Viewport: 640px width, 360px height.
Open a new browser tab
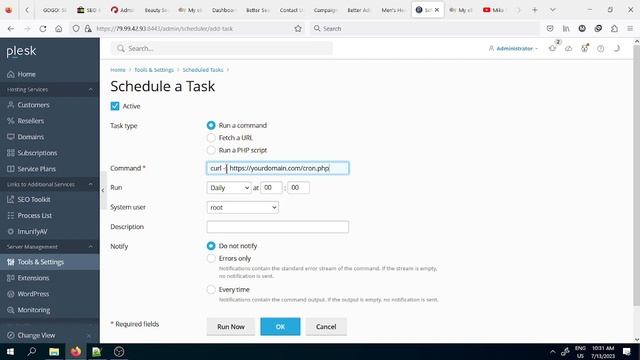tap(535, 10)
